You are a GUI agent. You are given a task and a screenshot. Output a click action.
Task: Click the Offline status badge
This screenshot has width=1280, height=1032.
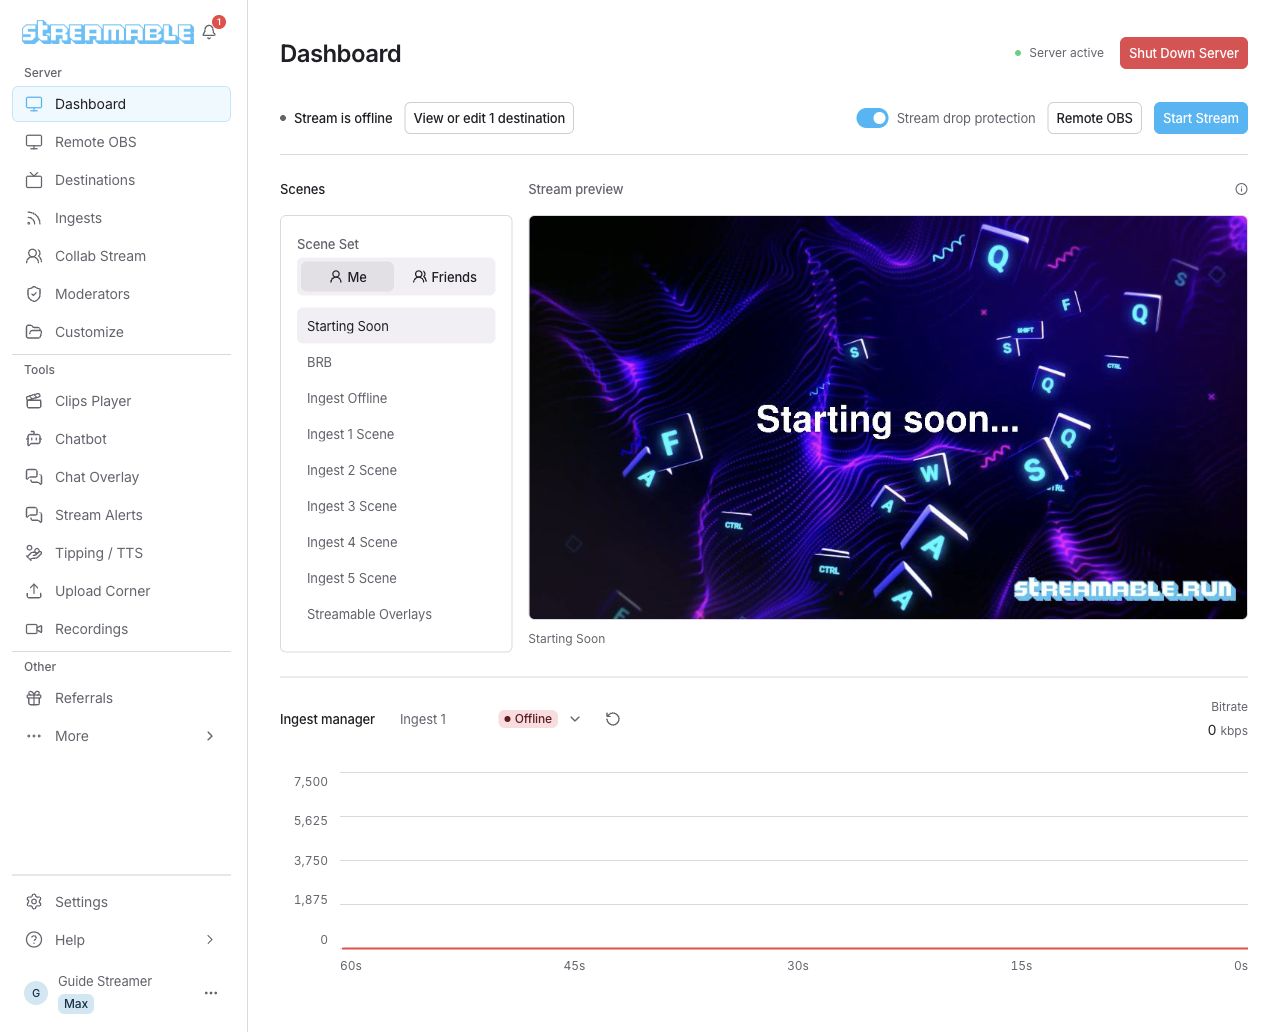[528, 719]
